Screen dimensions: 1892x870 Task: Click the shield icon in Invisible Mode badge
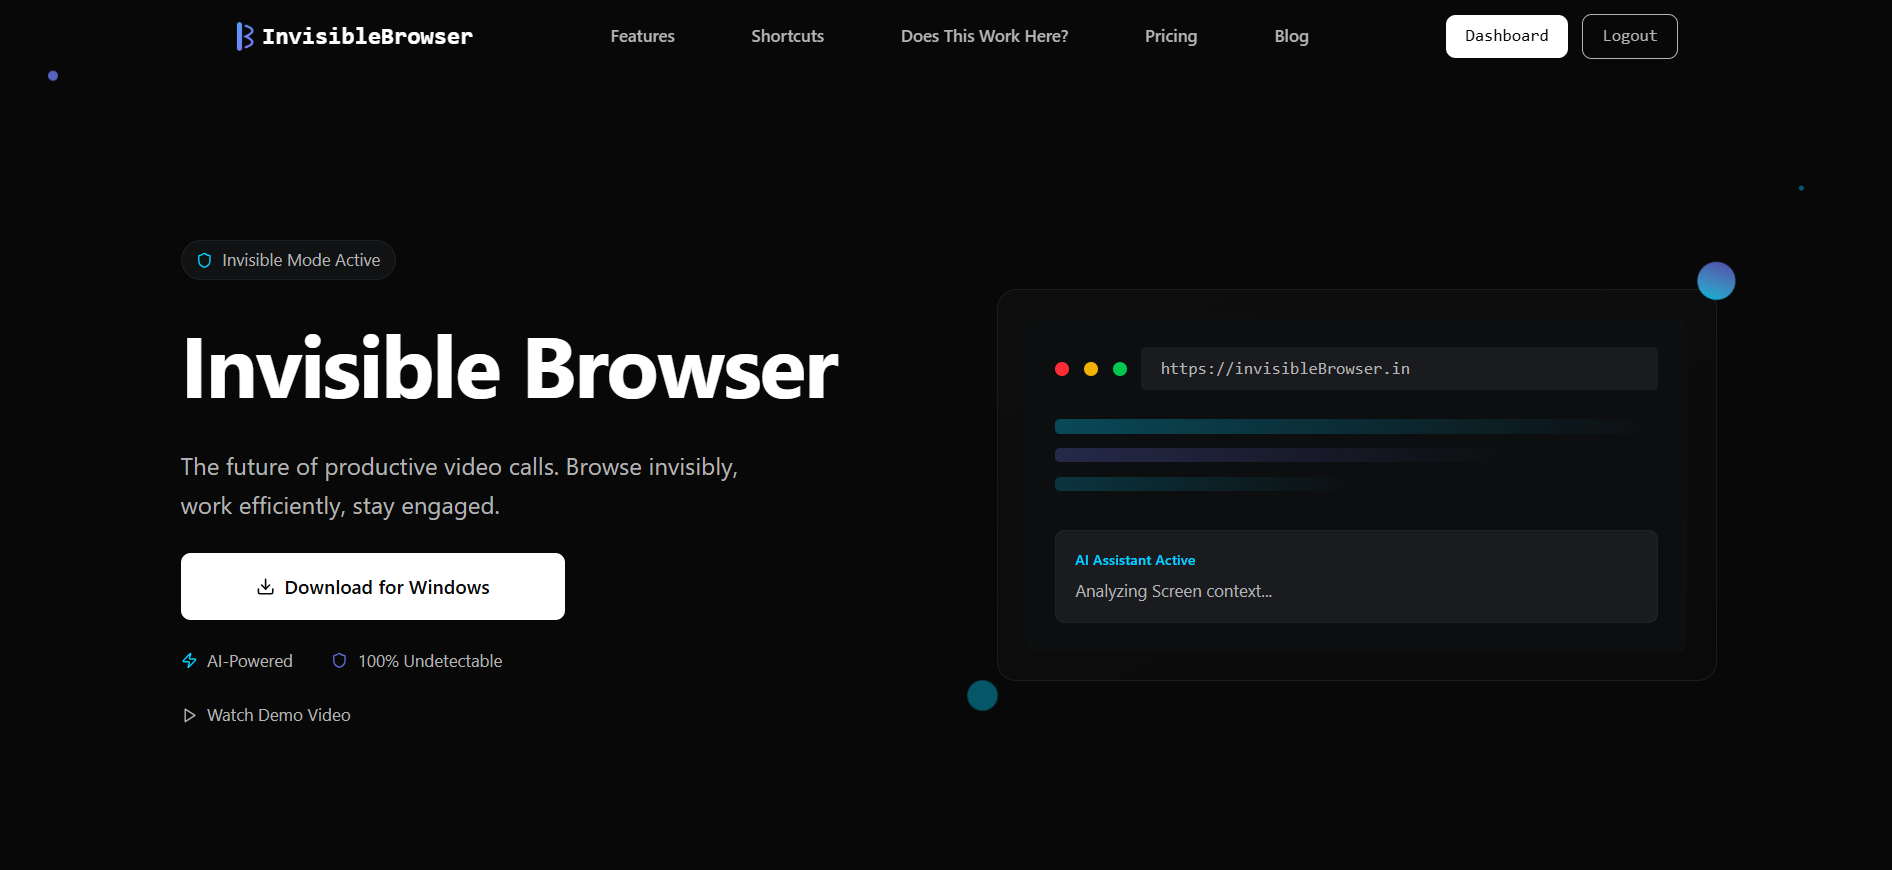pos(204,260)
